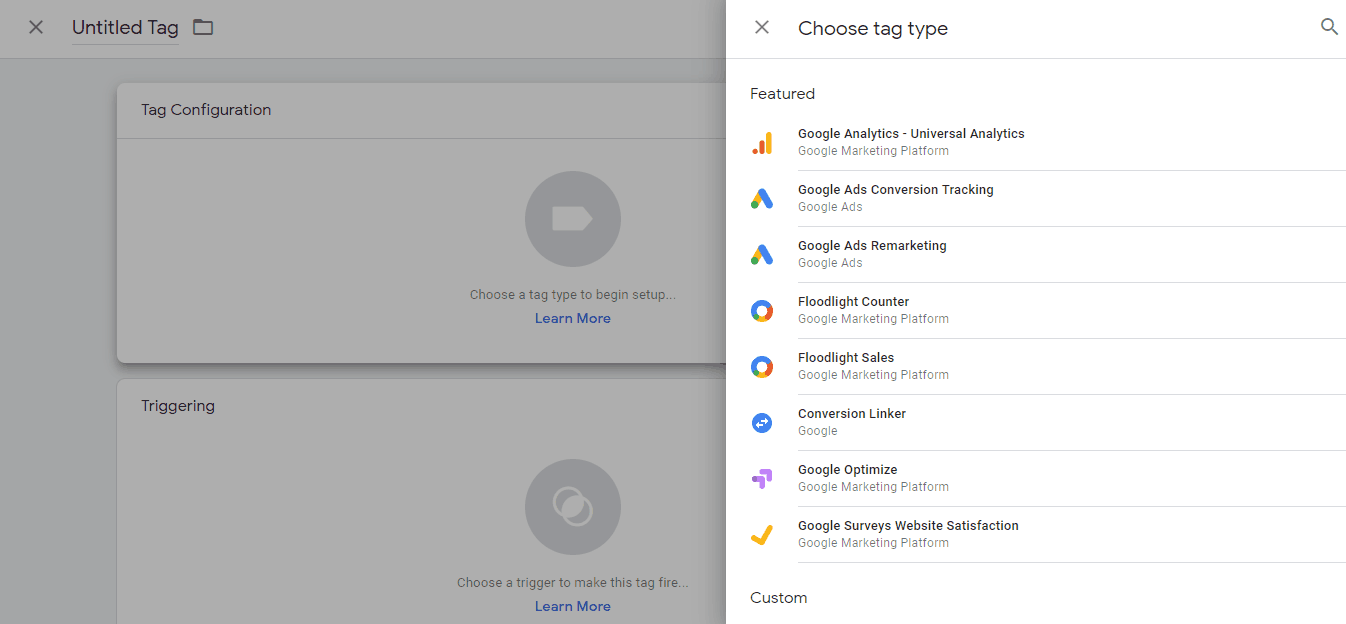The height and width of the screenshot is (624, 1346).
Task: Click the trigger placeholder circle in Triggering
Action: click(x=572, y=507)
